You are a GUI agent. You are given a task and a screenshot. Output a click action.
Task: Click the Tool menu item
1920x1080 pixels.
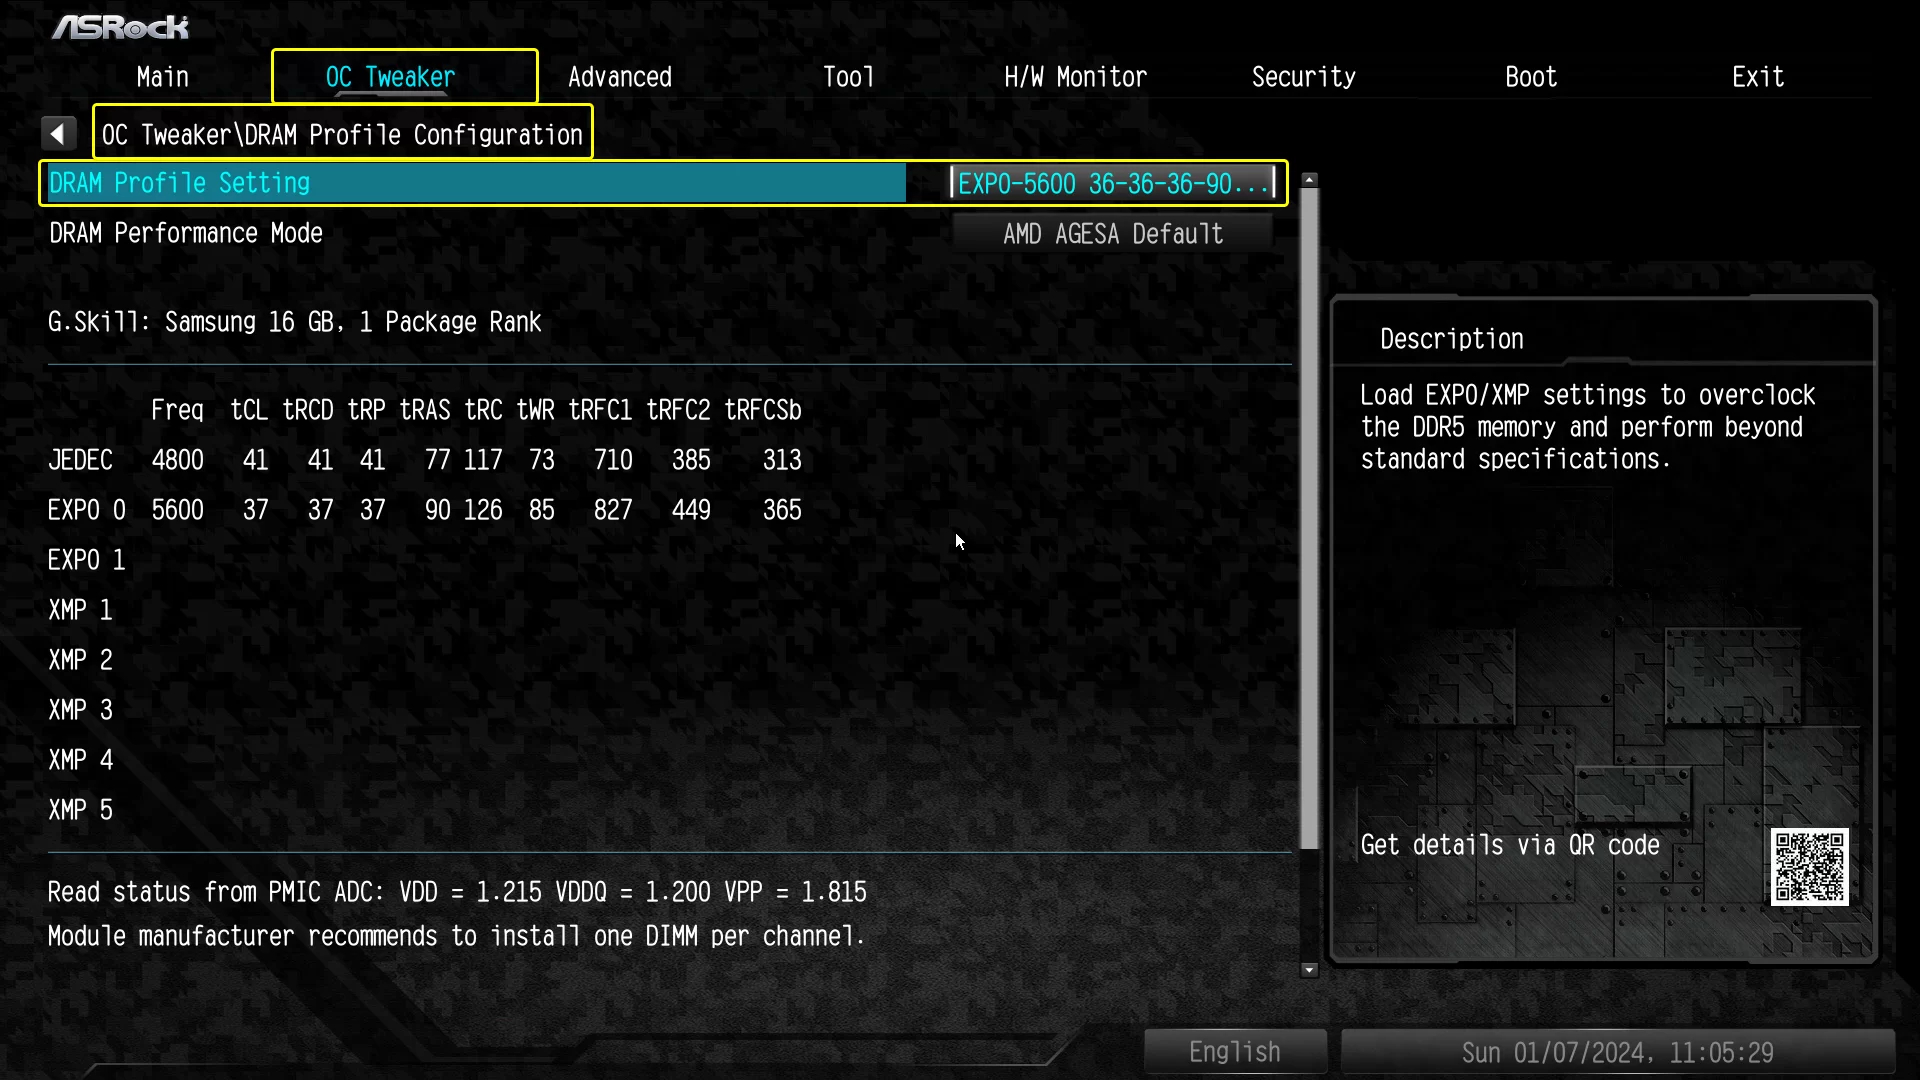click(847, 76)
